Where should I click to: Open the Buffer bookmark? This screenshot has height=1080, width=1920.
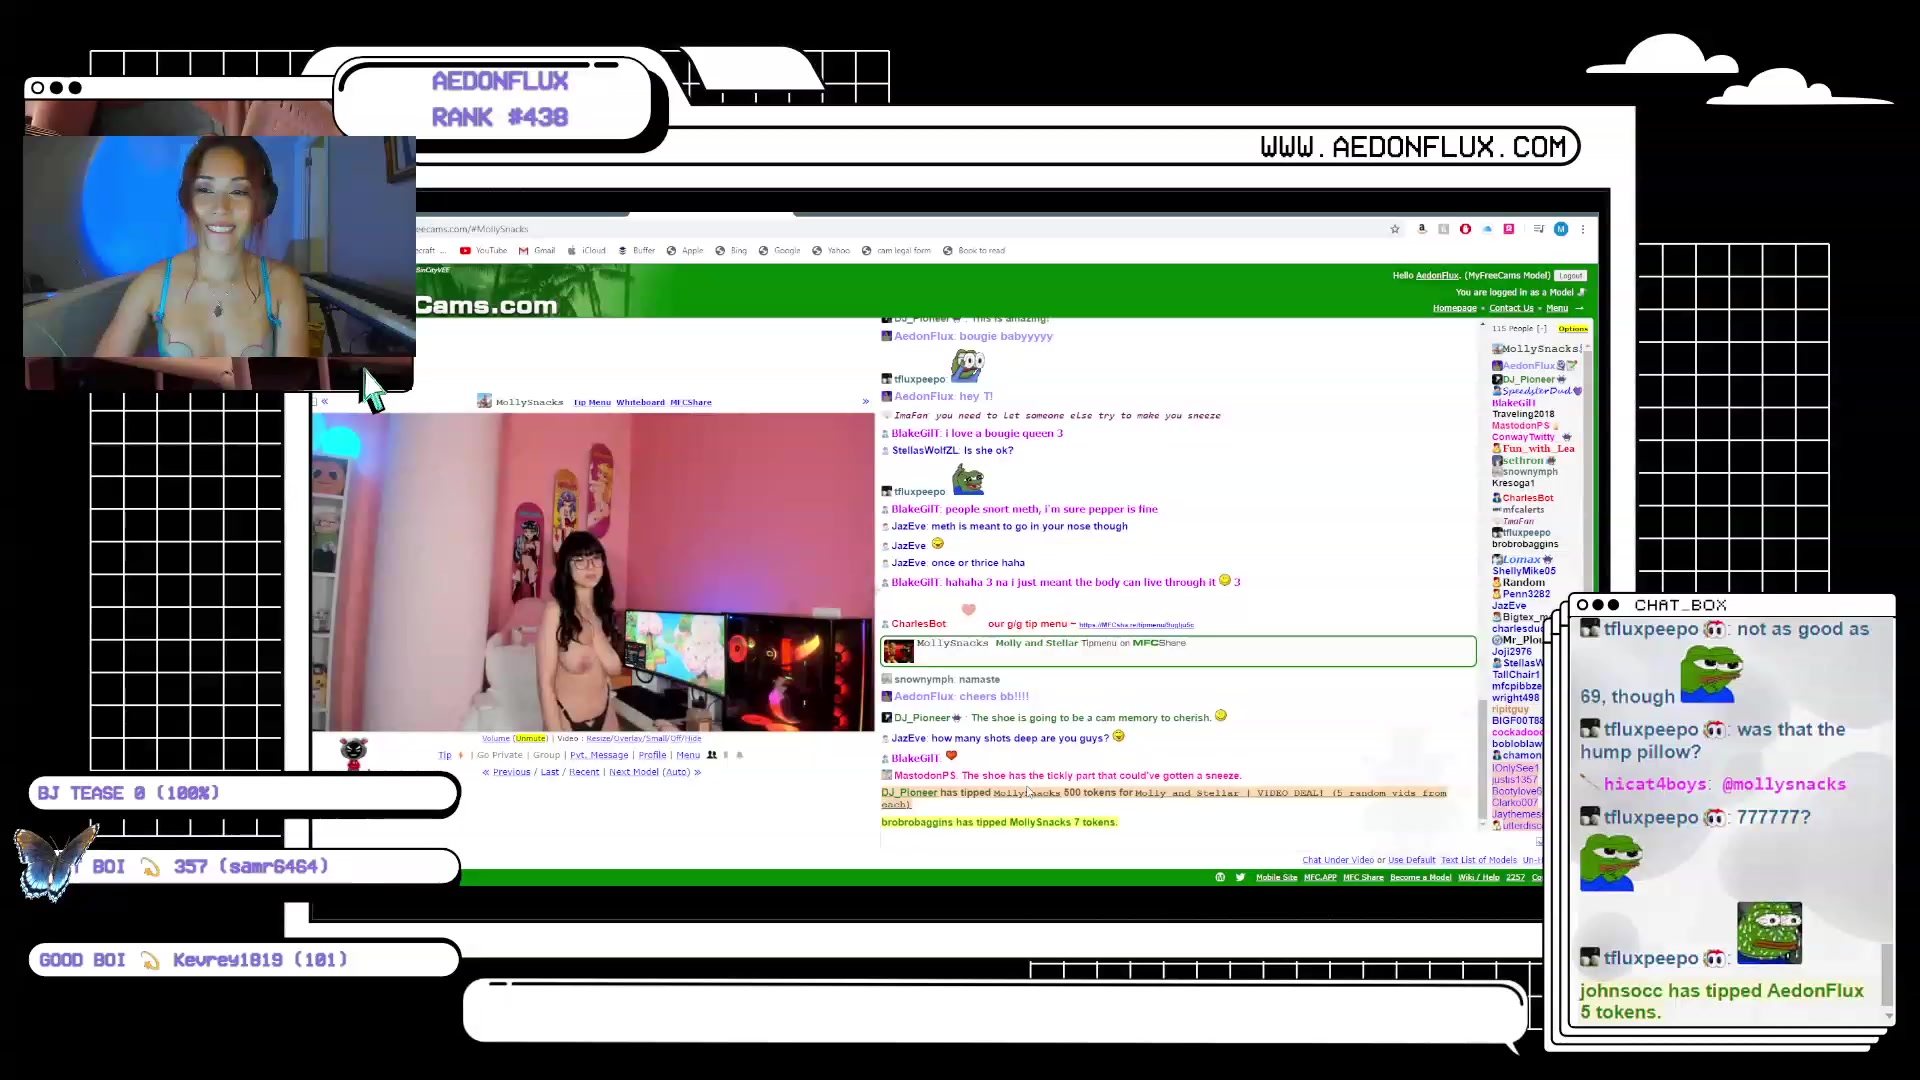[637, 251]
